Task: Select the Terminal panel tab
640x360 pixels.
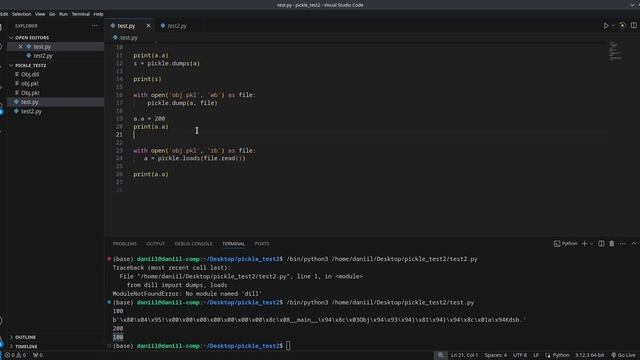Action: 233,244
